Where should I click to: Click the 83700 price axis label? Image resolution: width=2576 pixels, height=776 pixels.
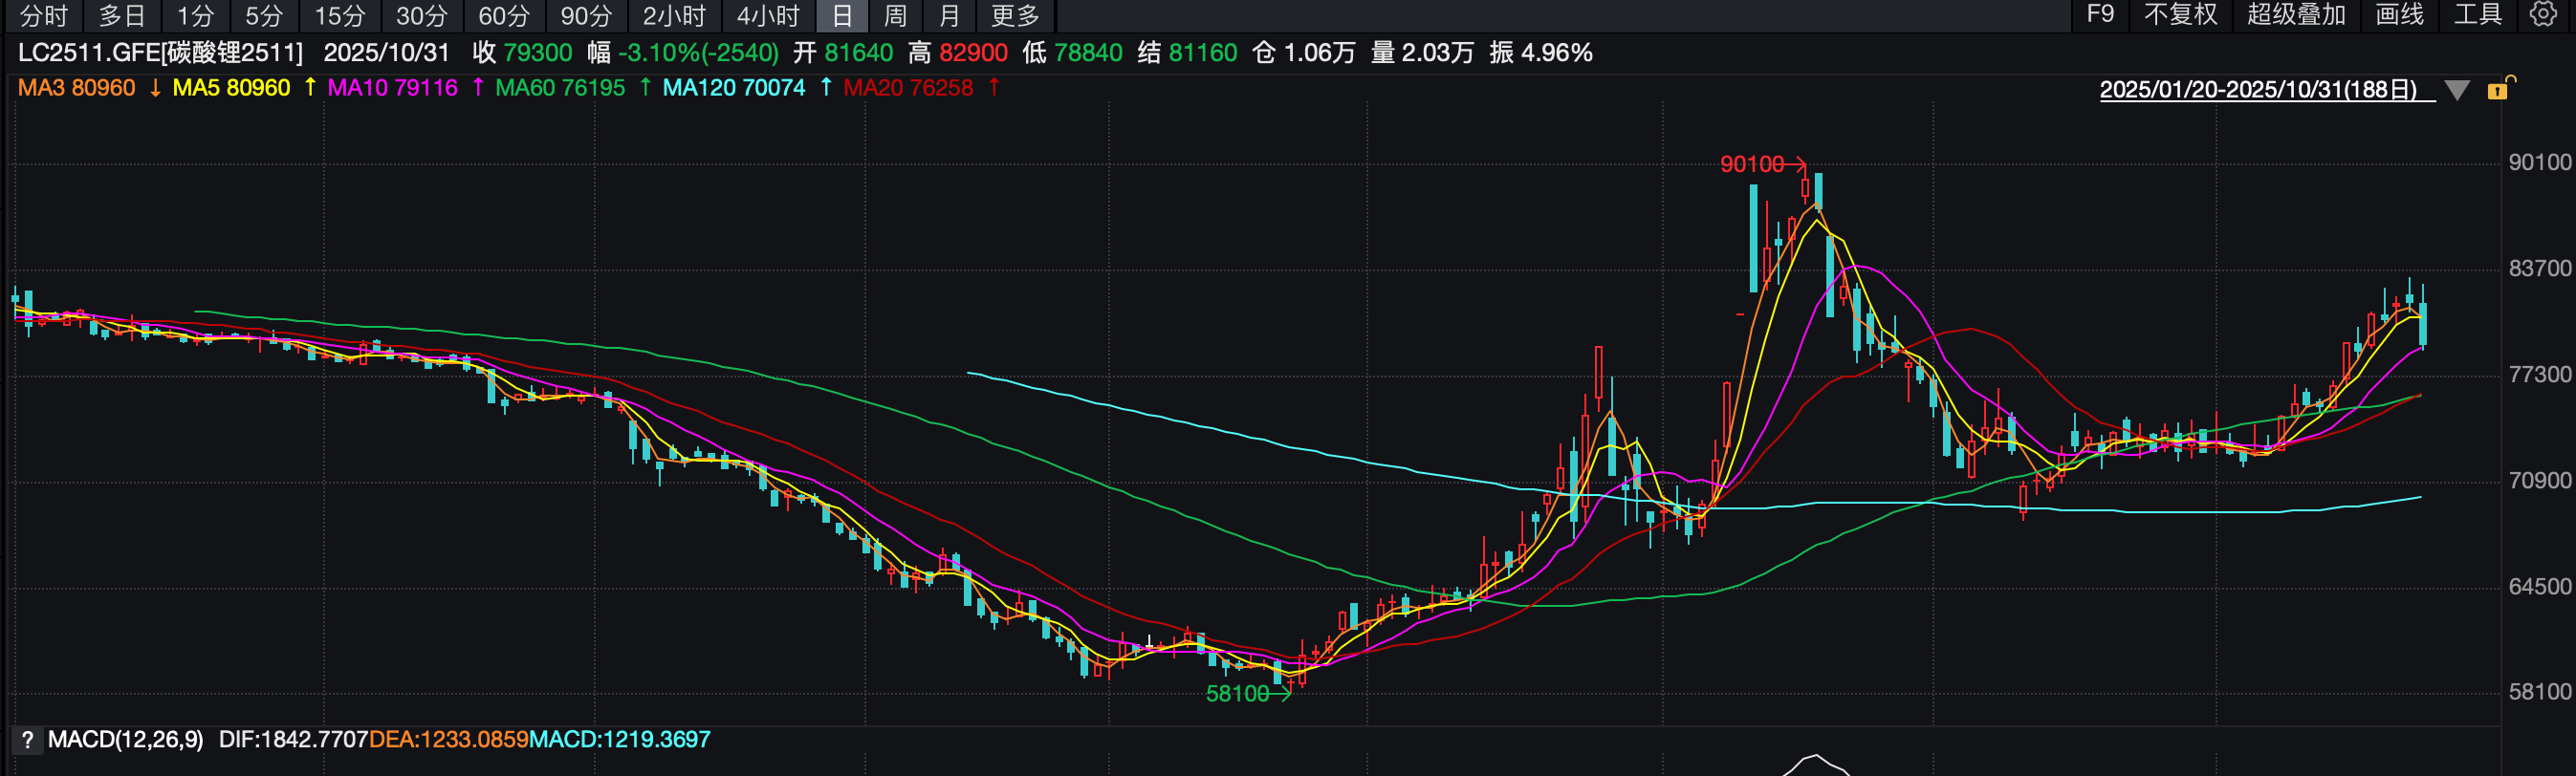tap(2540, 269)
